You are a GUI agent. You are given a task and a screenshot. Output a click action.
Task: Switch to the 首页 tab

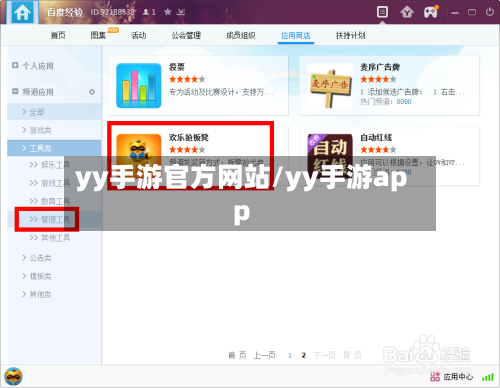(58, 35)
